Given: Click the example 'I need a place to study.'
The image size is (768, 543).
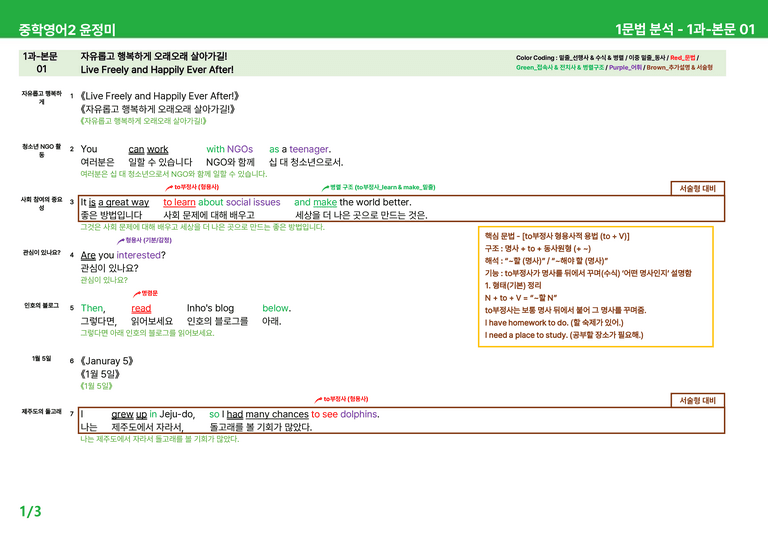Looking at the screenshot, I should pos(526,335).
